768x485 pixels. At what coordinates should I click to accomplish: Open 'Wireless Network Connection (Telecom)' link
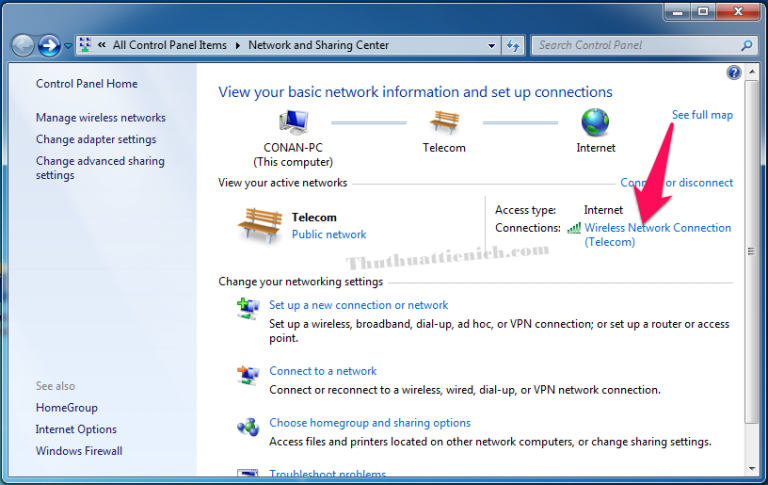coord(657,228)
